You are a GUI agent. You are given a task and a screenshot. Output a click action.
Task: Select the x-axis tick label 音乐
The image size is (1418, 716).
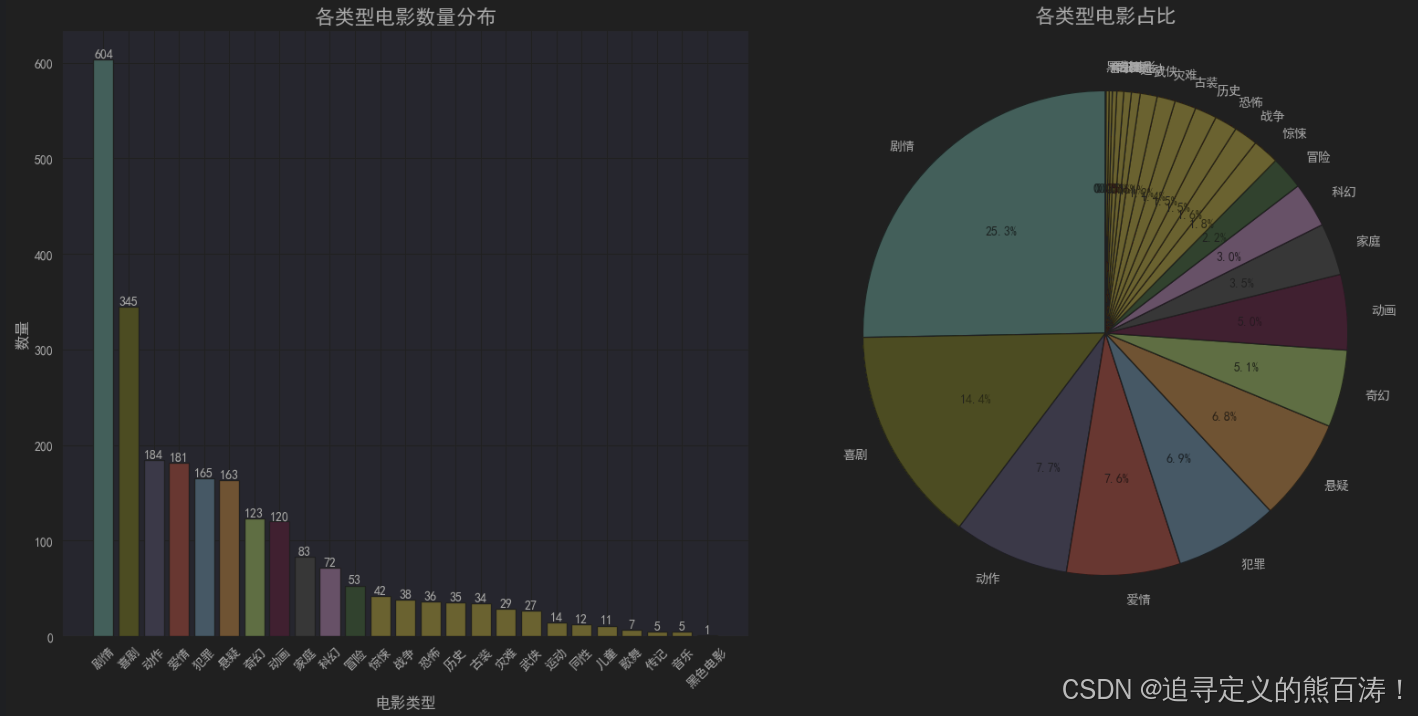(x=681, y=661)
